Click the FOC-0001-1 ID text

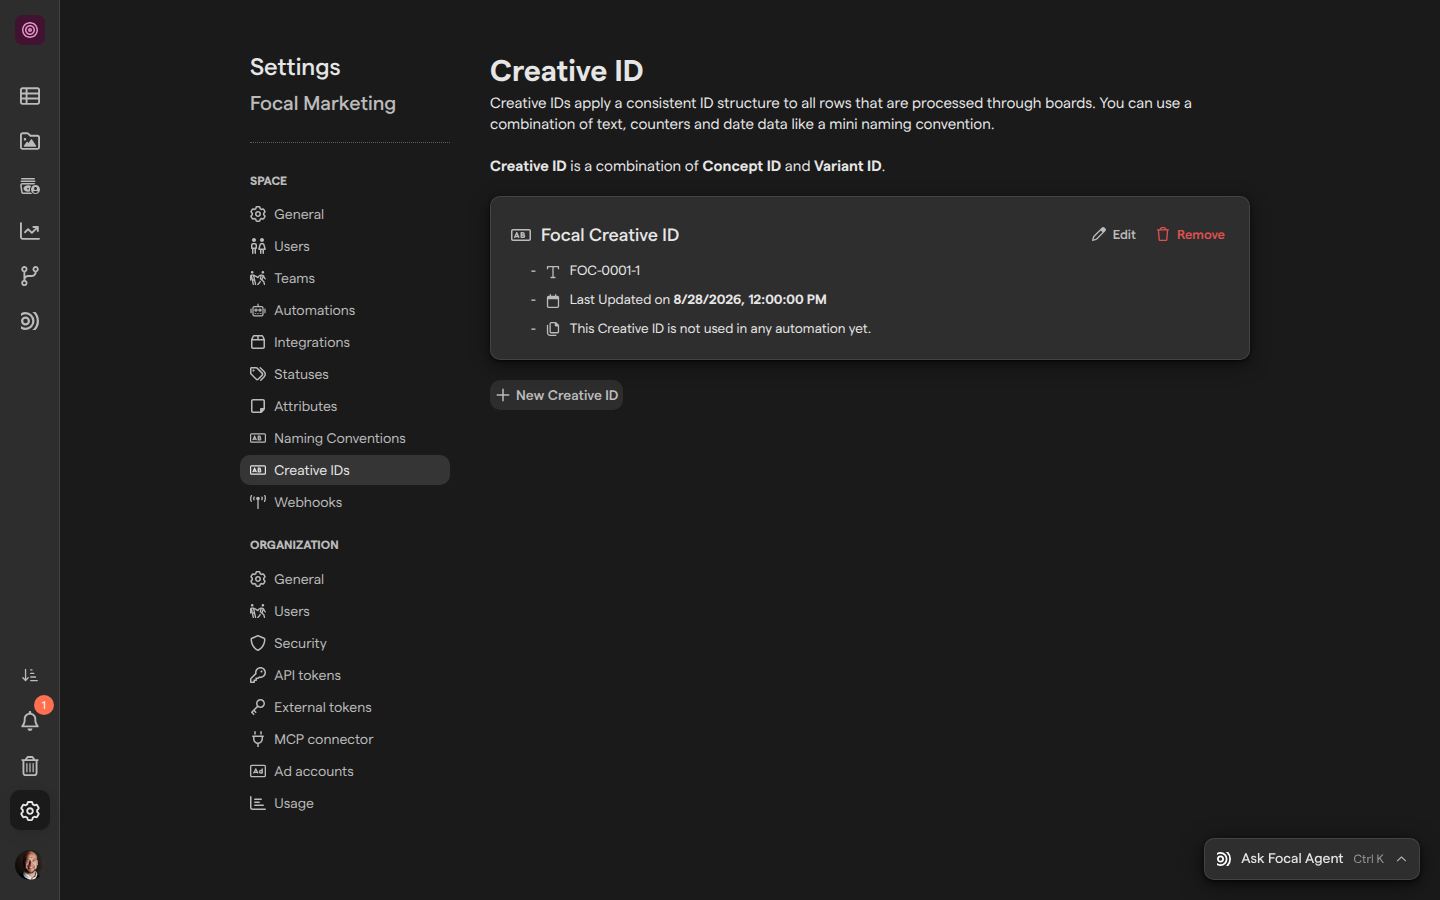(605, 271)
